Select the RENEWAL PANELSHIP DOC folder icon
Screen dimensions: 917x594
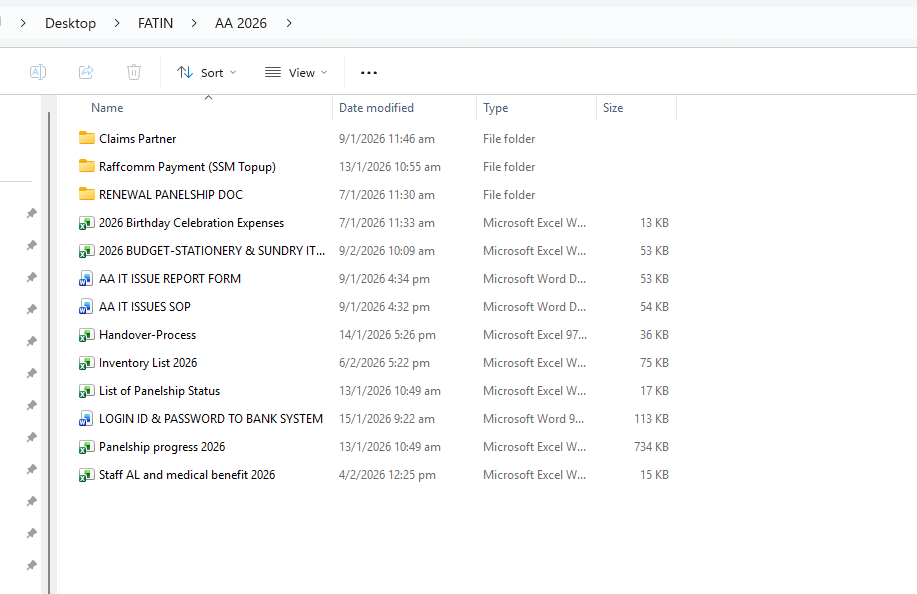[86, 195]
